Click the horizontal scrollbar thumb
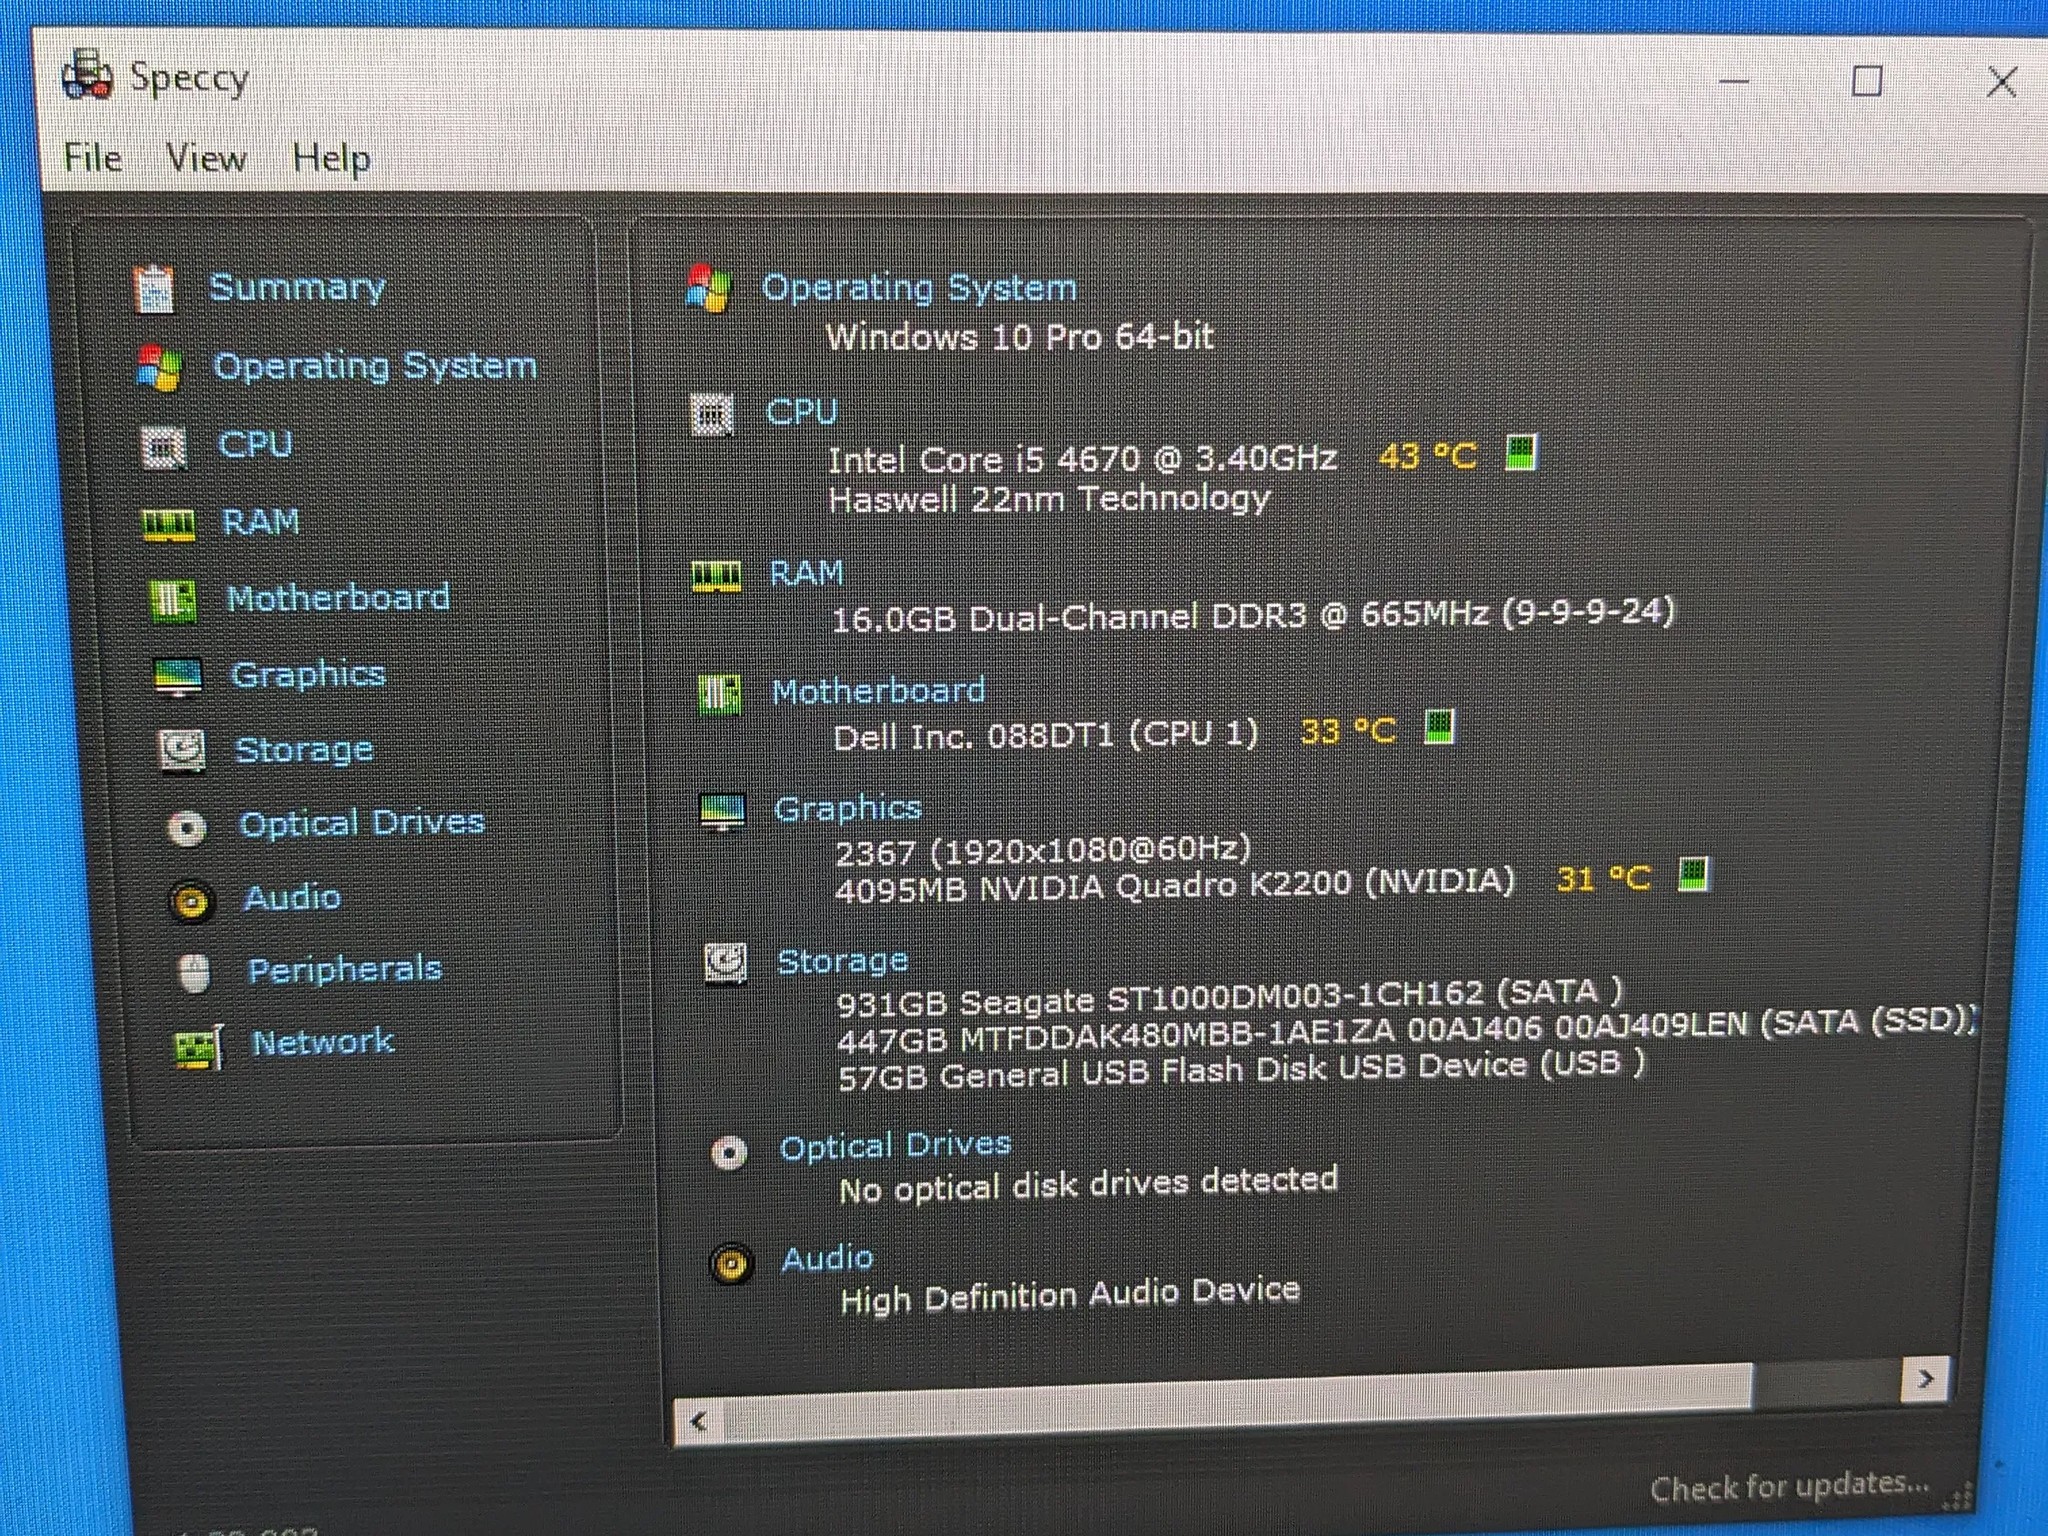Image resolution: width=2048 pixels, height=1536 pixels. pos(1238,1399)
